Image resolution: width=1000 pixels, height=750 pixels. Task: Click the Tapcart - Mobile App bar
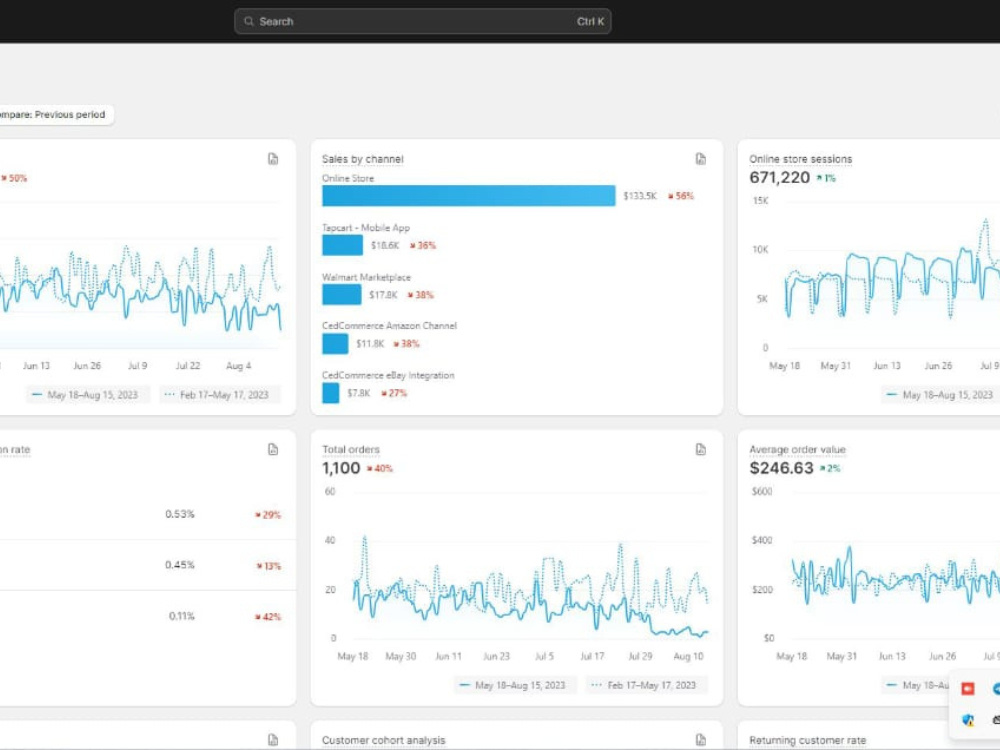click(x=342, y=245)
